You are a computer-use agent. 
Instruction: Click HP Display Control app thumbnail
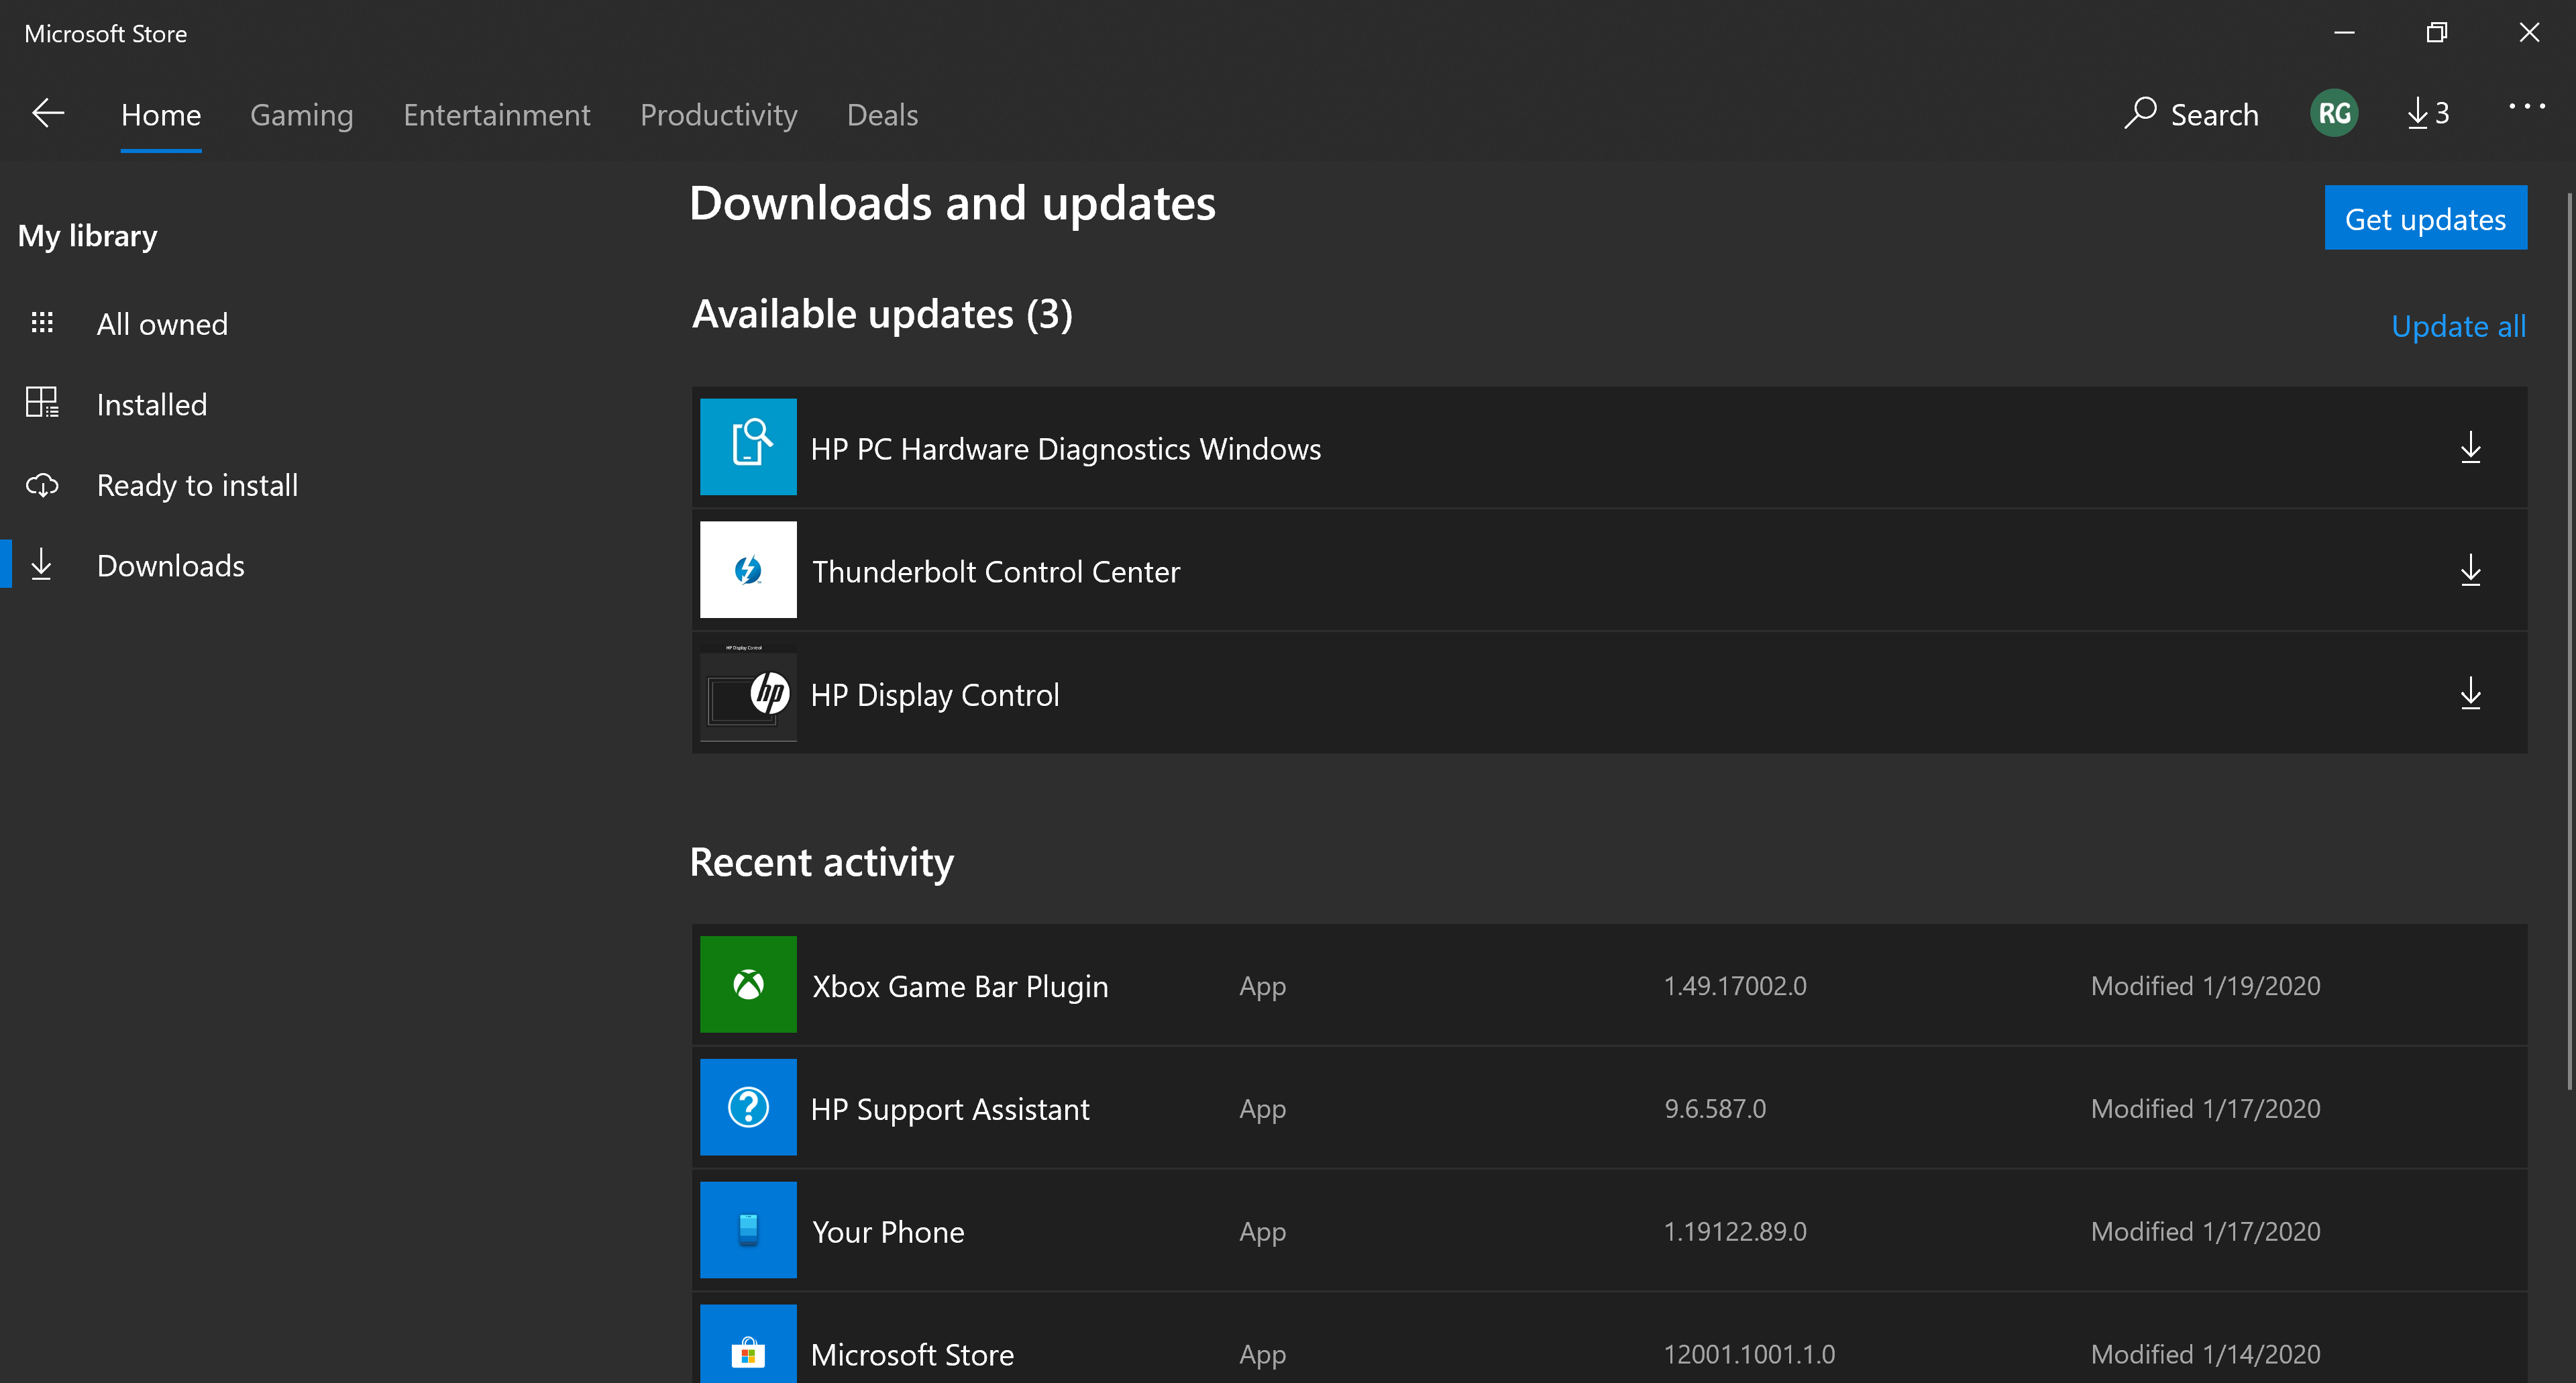[x=748, y=693]
